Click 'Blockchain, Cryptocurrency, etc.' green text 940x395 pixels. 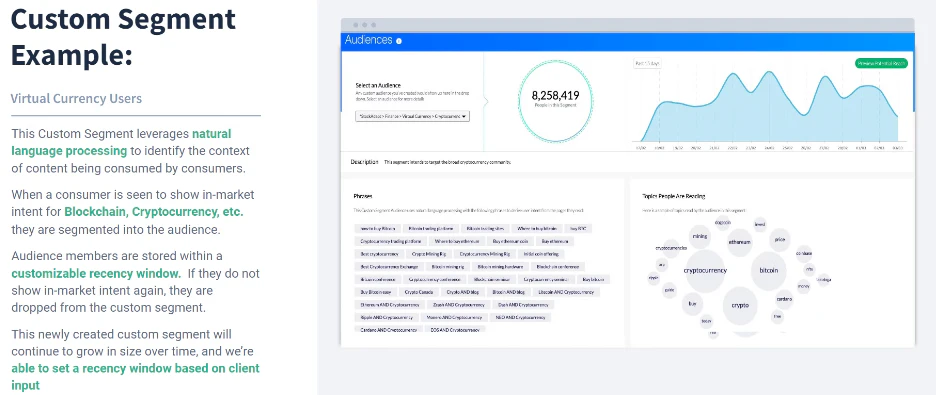(x=154, y=212)
